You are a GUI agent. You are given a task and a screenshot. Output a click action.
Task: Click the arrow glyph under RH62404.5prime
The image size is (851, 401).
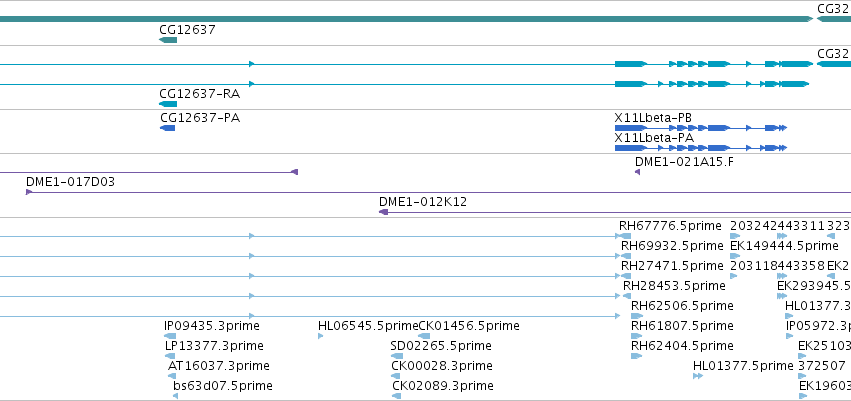click(x=636, y=356)
